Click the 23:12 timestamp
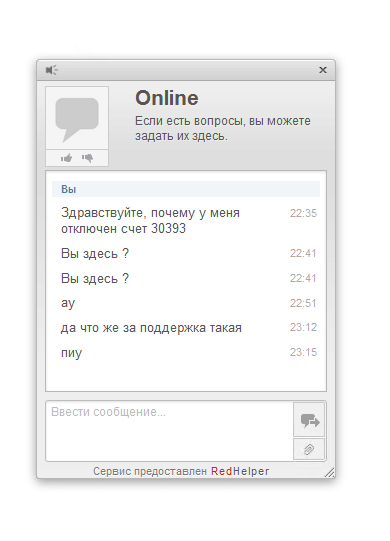Viewport: 390px width, 541px height. point(303,327)
